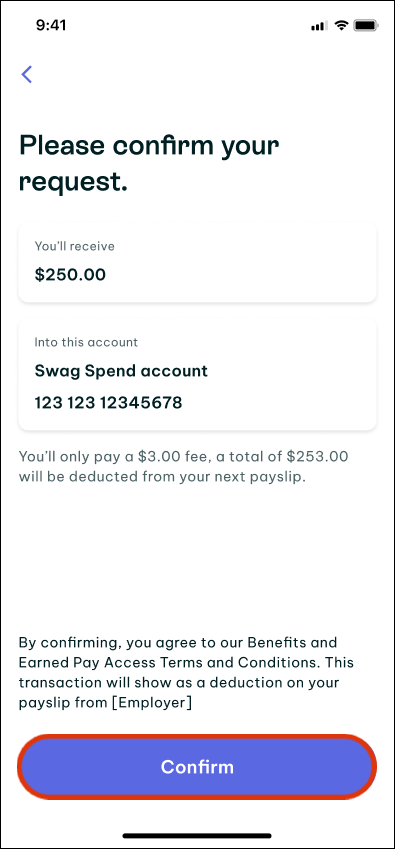
Task: Tap the [Employer] placeholder text
Action: [x=154, y=703]
